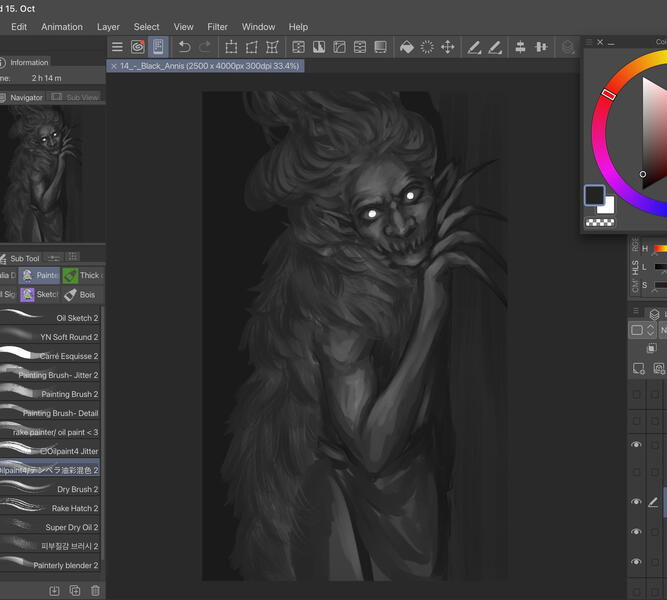667x600 pixels.
Task: Open the Animation menu
Action: (x=62, y=27)
